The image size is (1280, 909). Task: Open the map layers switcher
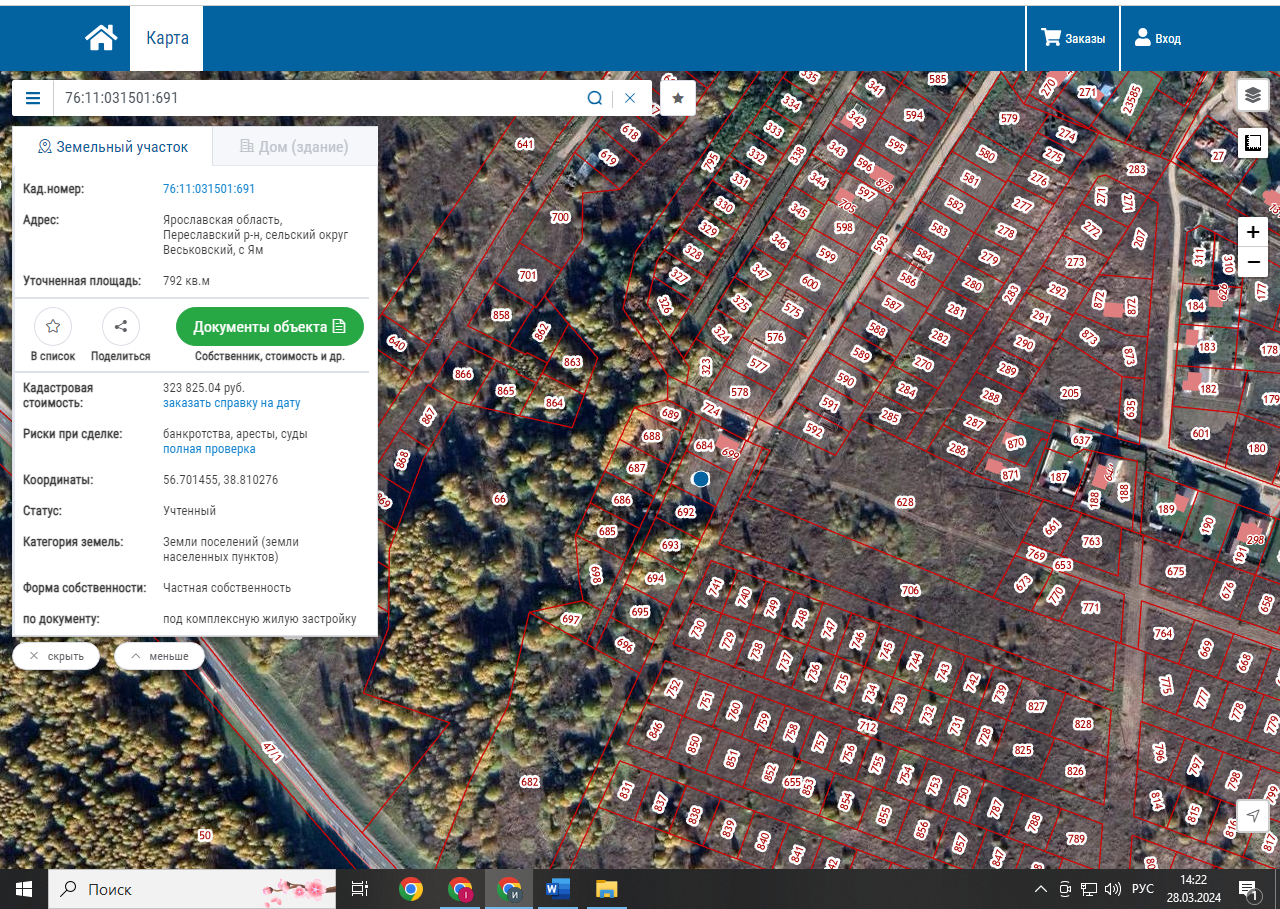(1253, 95)
